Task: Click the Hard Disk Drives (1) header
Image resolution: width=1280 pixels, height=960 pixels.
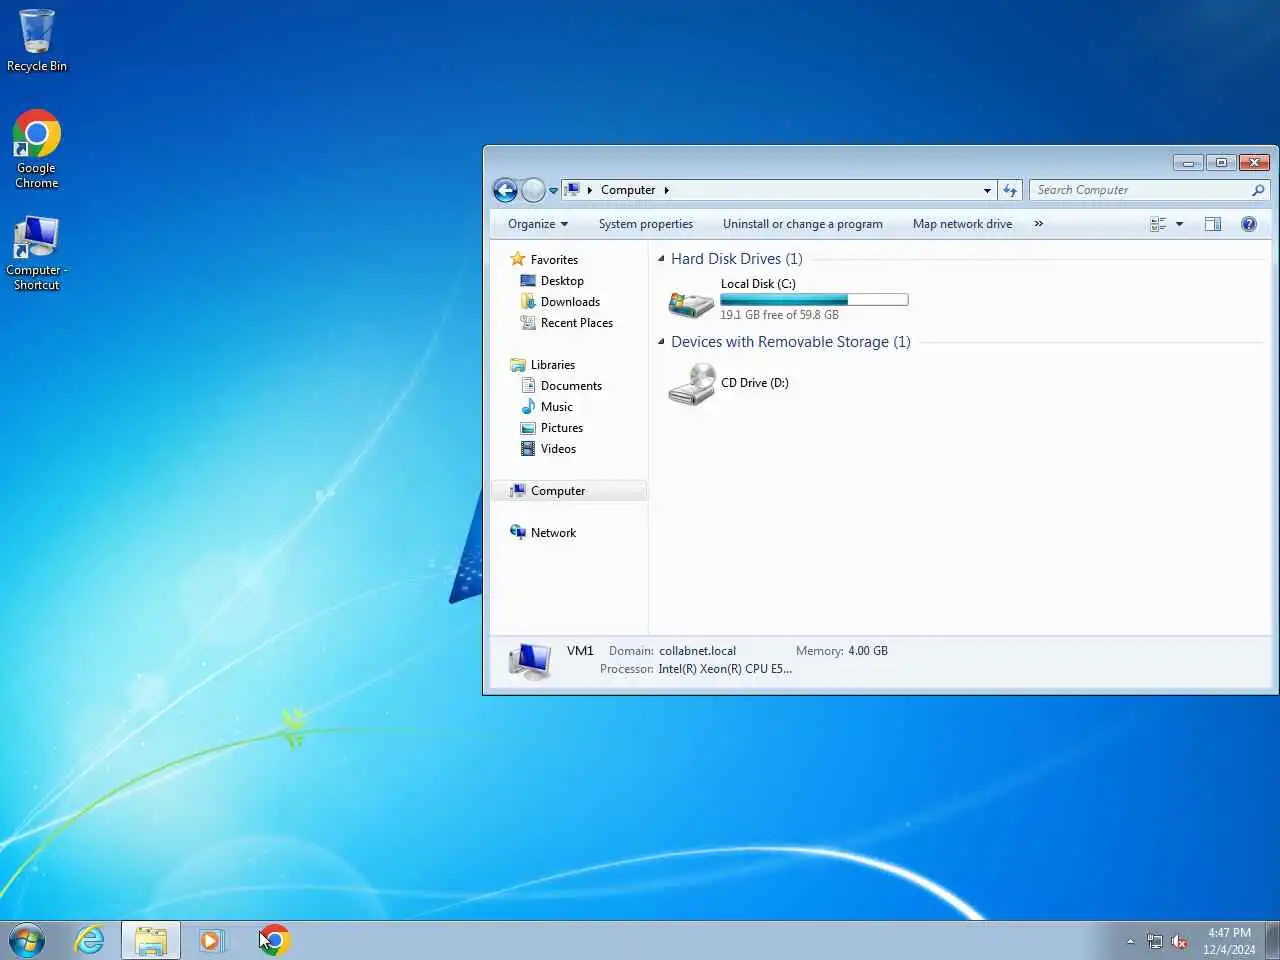Action: (737, 259)
